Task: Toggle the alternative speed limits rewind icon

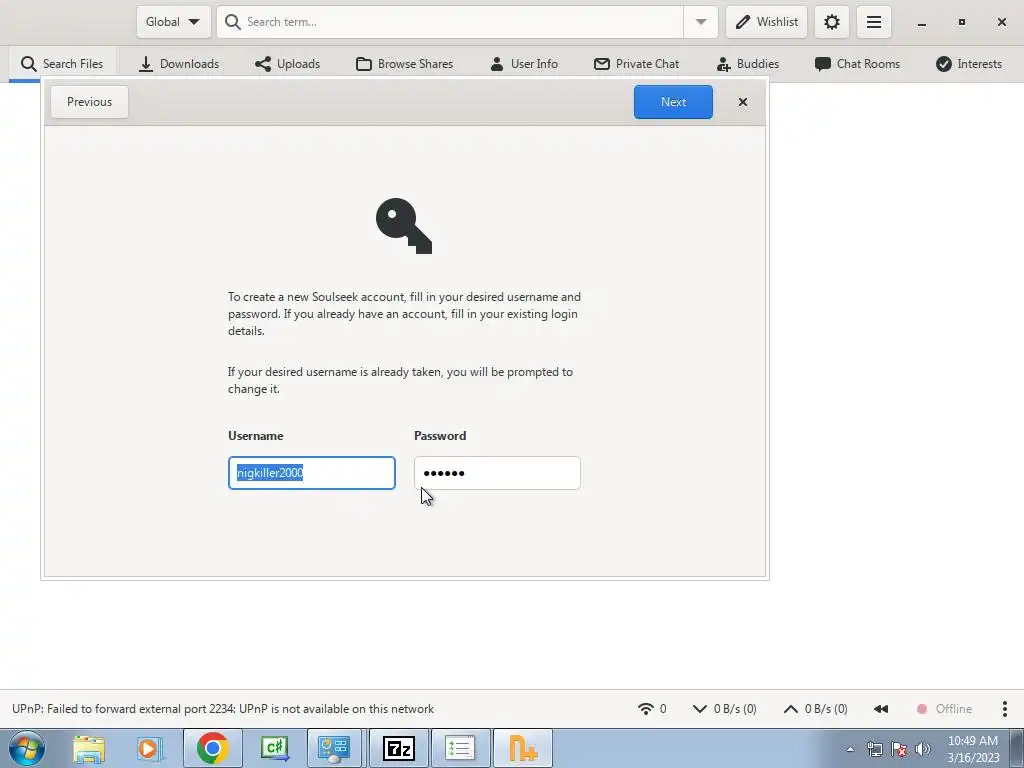Action: tap(881, 709)
